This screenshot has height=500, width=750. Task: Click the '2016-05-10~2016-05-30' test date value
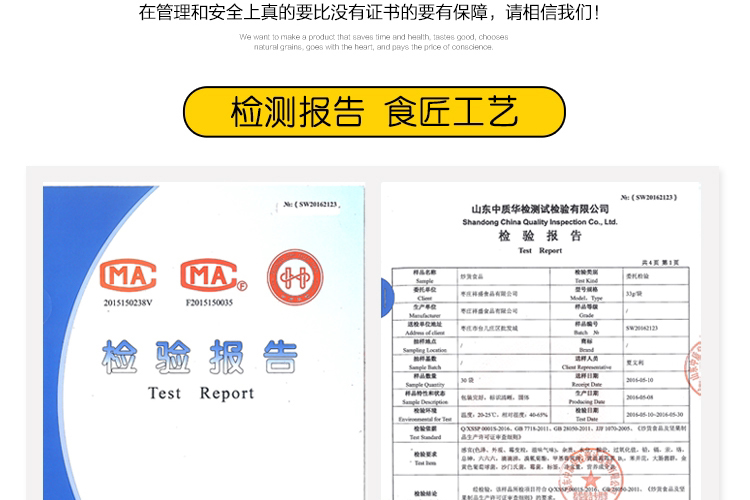point(655,414)
